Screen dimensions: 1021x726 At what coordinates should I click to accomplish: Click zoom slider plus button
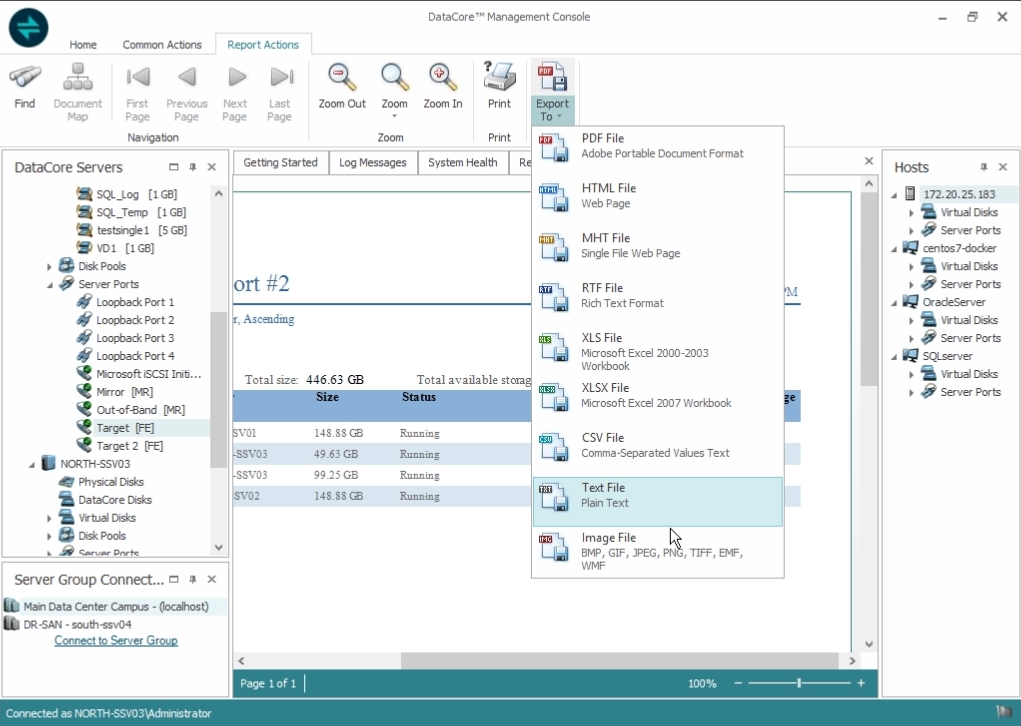(861, 683)
